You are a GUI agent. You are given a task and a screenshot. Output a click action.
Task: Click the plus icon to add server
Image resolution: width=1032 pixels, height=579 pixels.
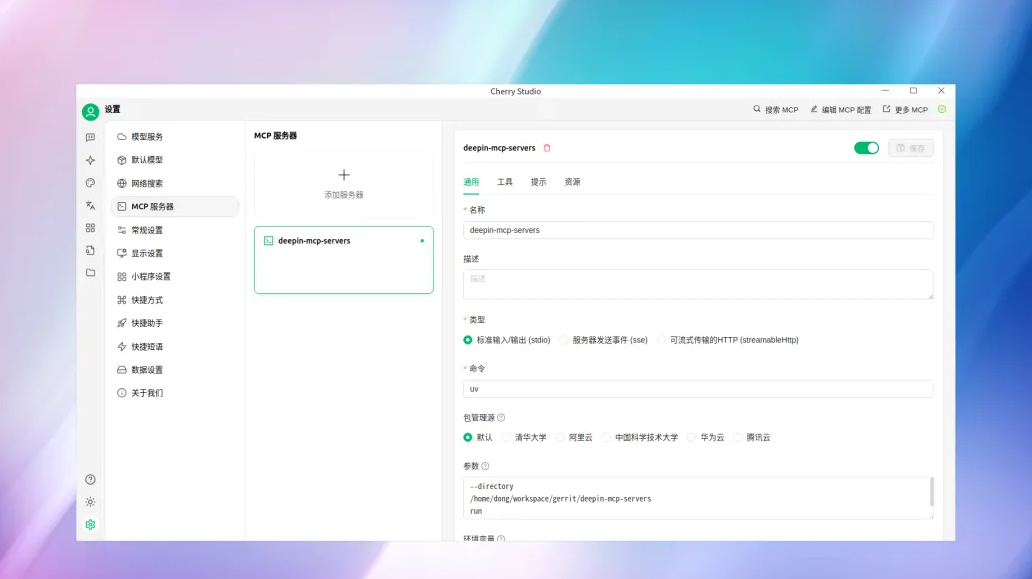point(344,175)
